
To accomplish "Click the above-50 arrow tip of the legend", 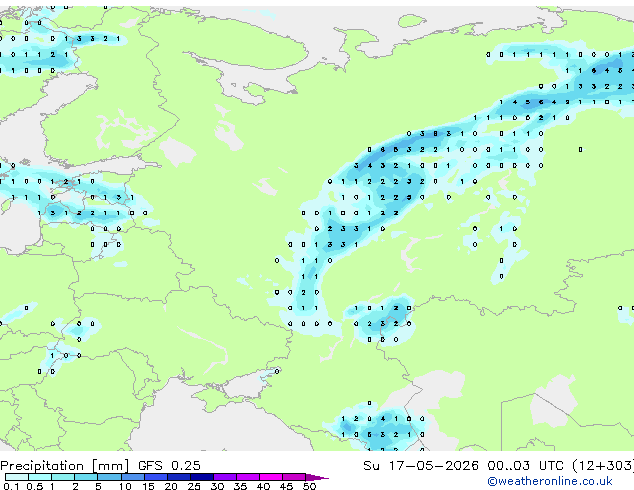I will (x=317, y=477).
